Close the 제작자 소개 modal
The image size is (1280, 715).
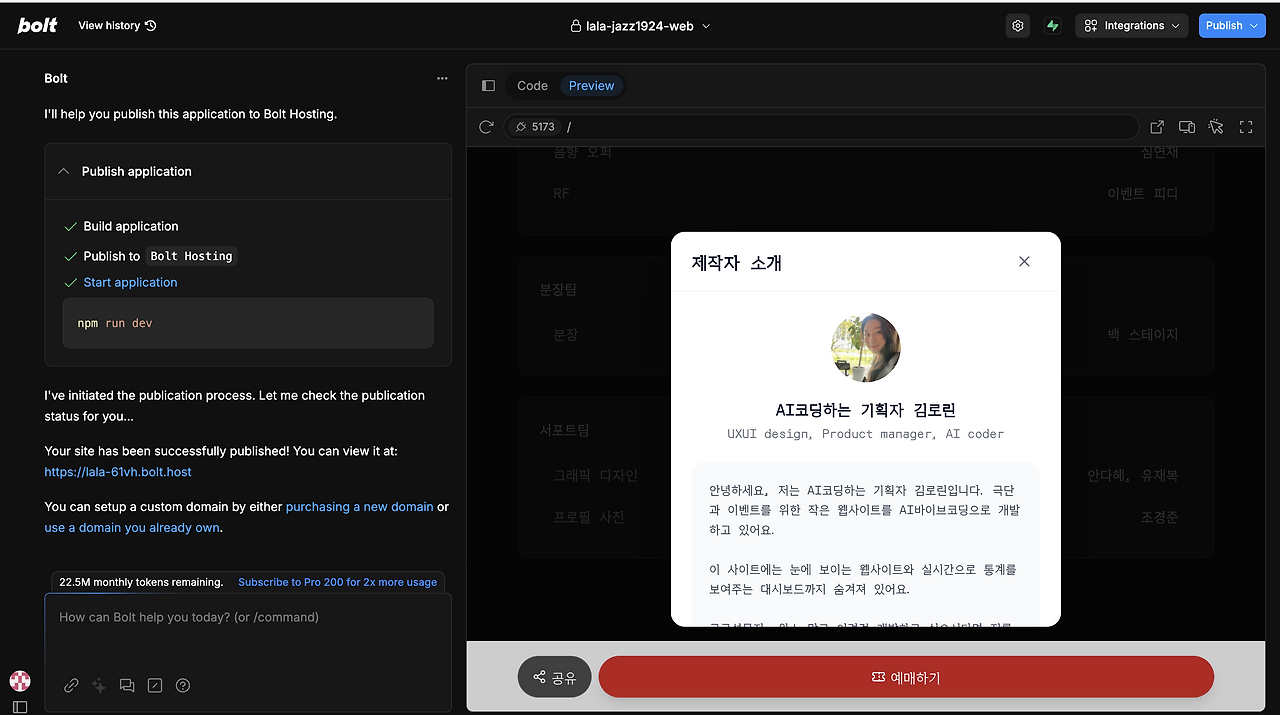[1024, 261]
